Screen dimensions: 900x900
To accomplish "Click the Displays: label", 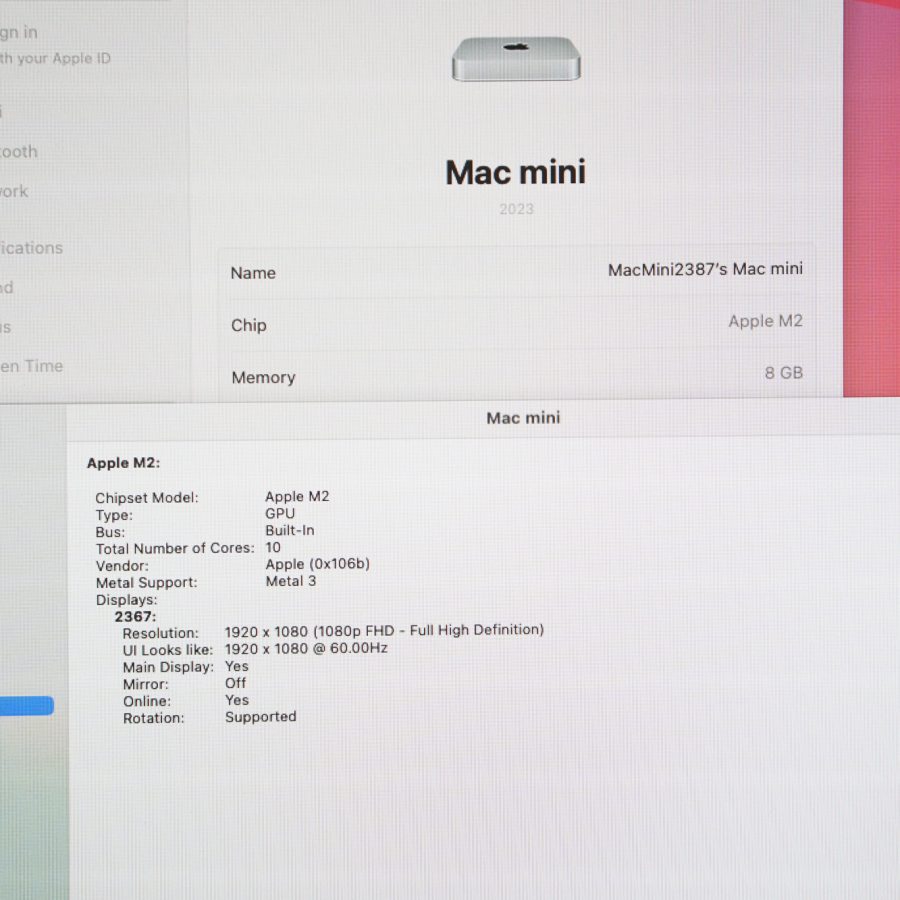I will click(126, 600).
